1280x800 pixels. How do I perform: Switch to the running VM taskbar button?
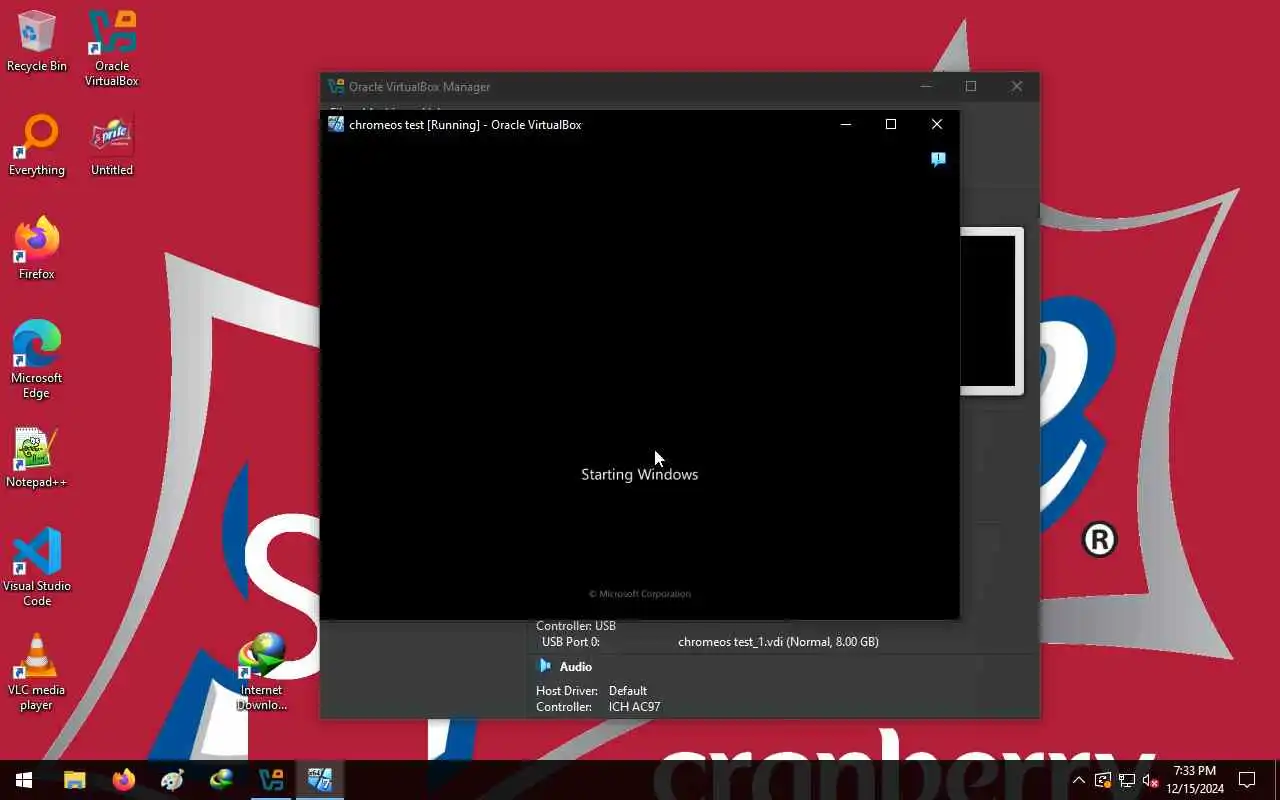pos(320,780)
